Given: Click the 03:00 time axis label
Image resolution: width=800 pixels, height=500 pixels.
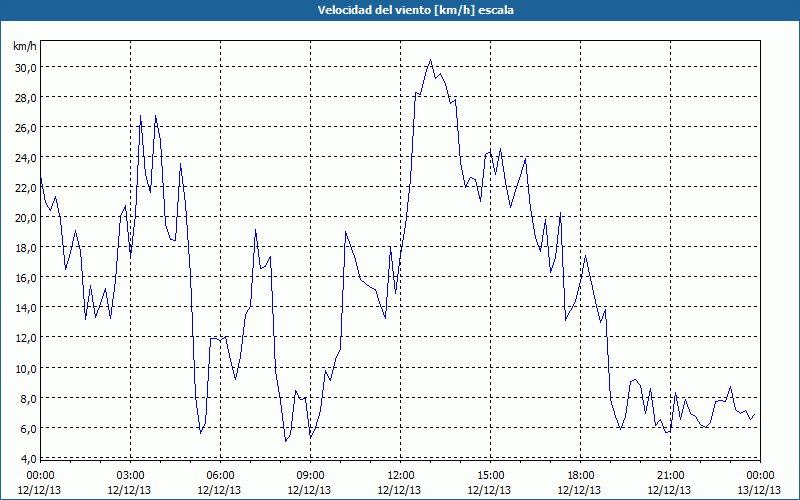Looking at the screenshot, I should 130,475.
